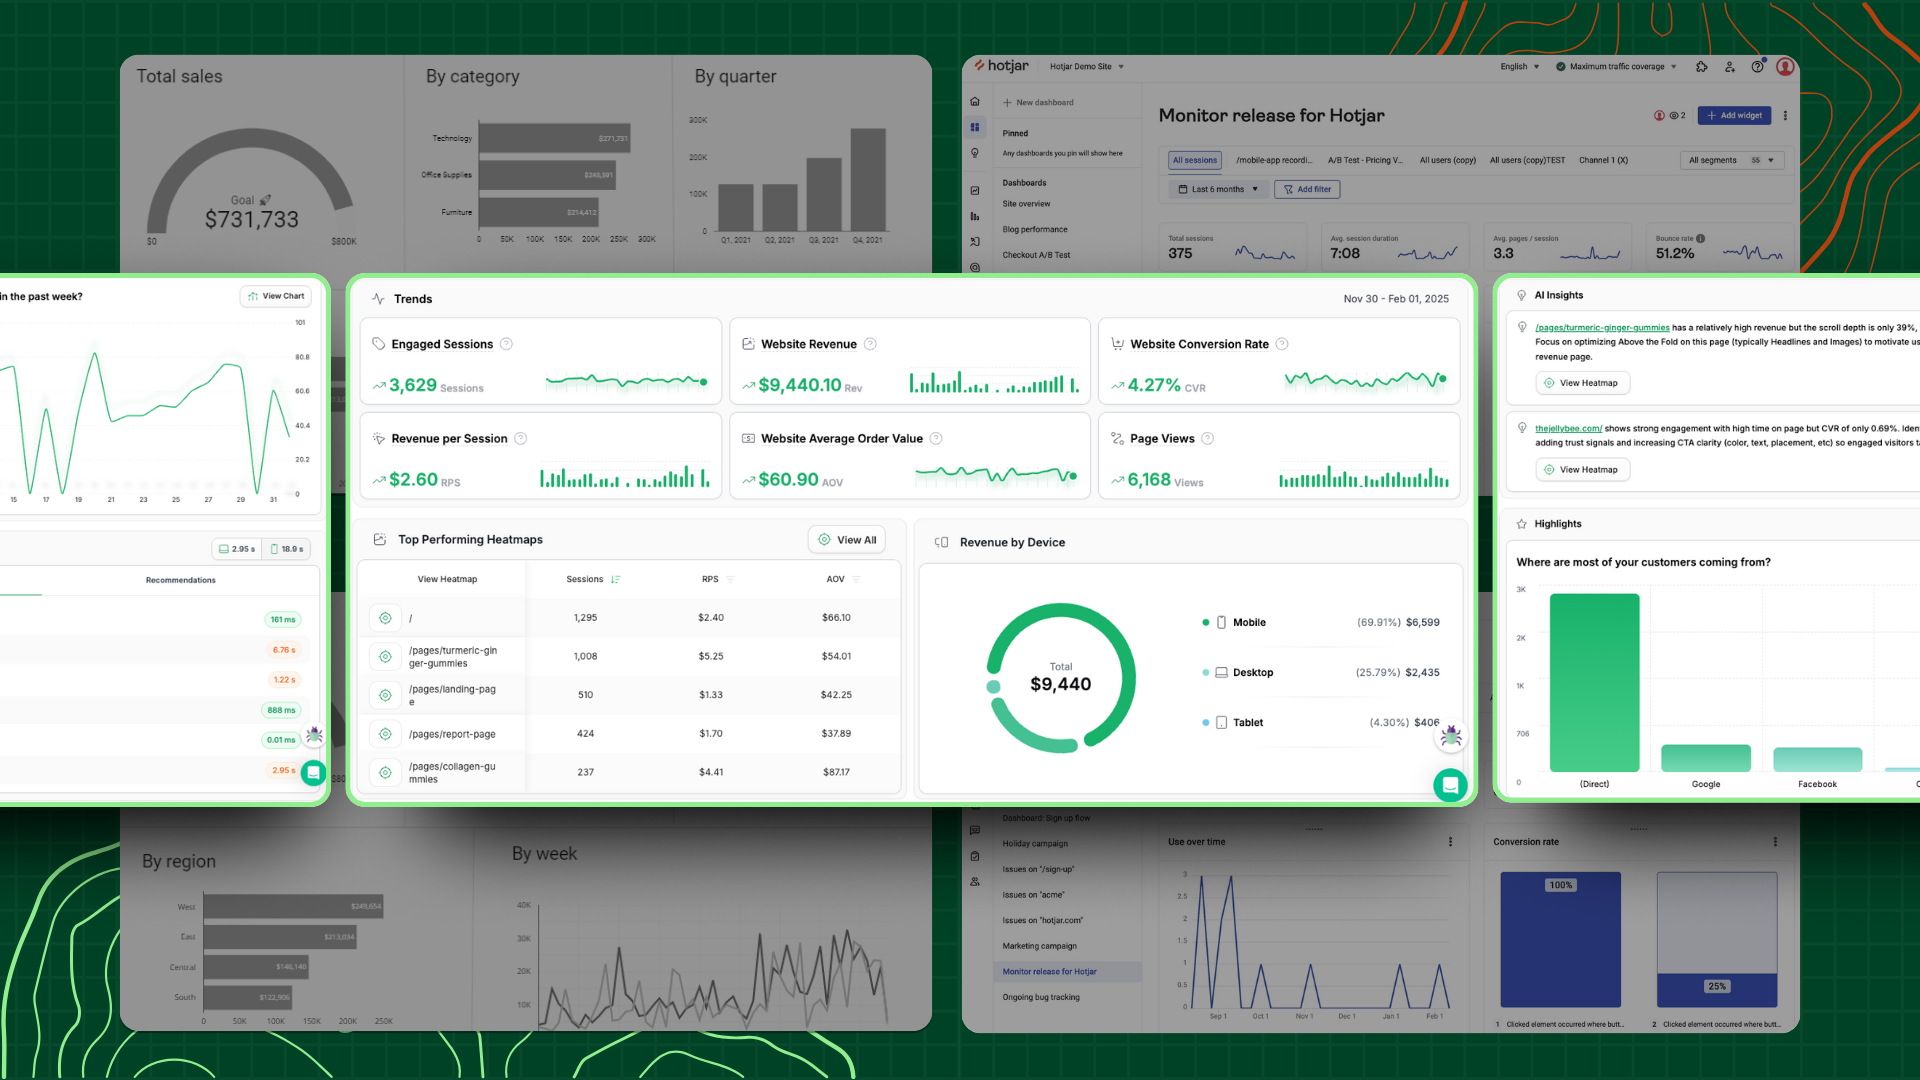1920x1080 pixels.
Task: Select the Dashboards grid icon in Hotjar sidebar
Action: point(975,127)
